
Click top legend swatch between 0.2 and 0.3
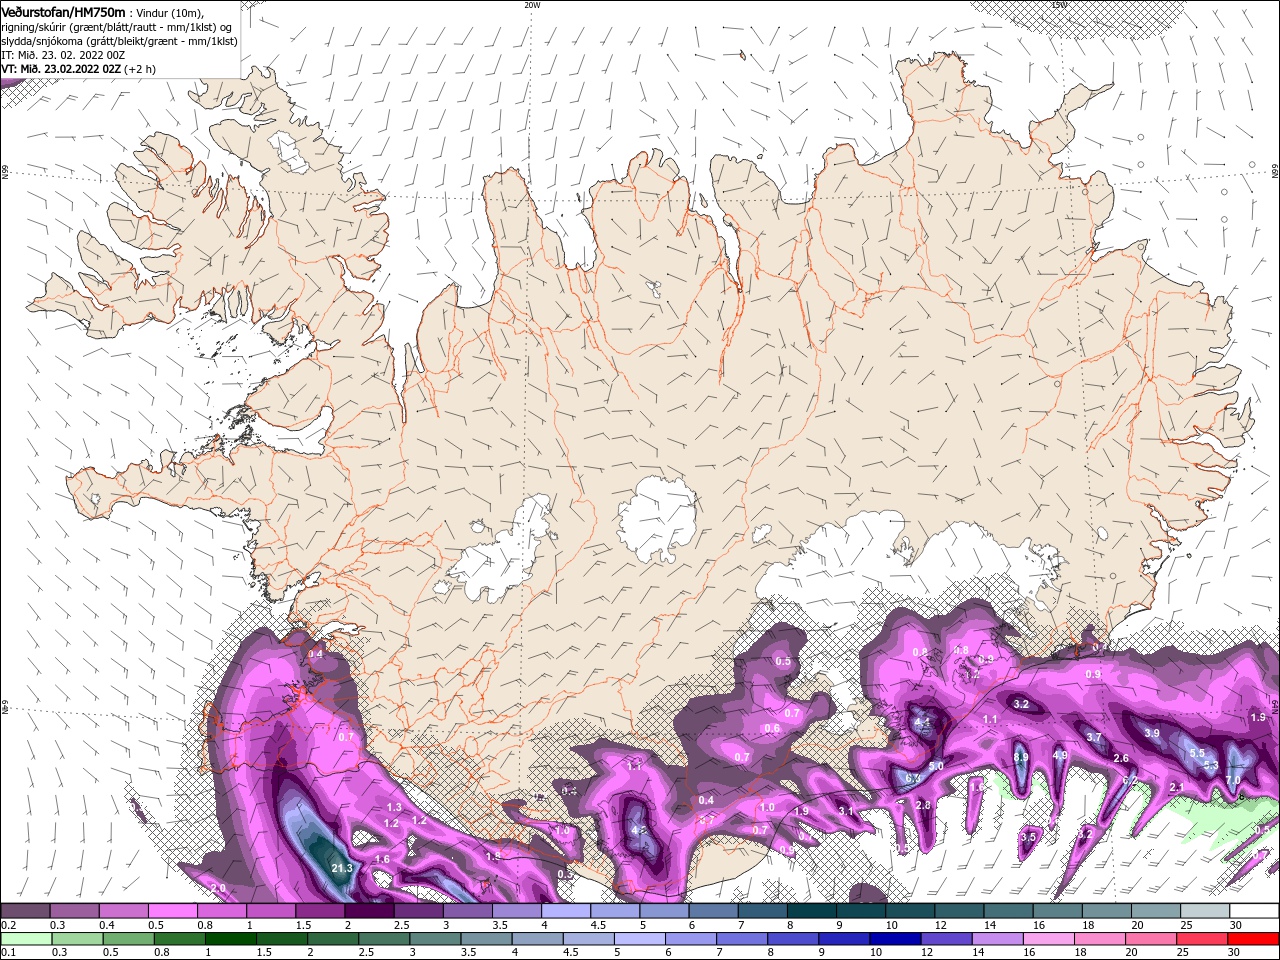pos(25,911)
